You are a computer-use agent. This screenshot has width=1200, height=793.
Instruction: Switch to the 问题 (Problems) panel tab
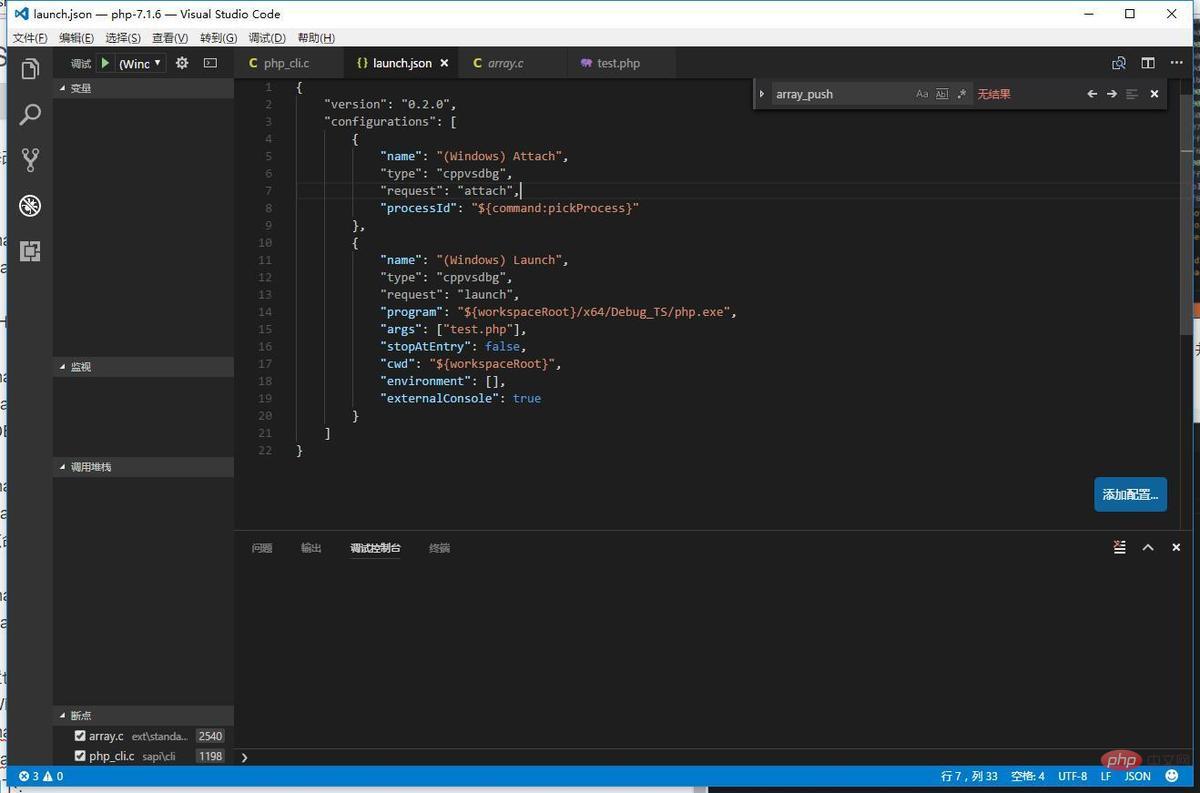pos(262,548)
